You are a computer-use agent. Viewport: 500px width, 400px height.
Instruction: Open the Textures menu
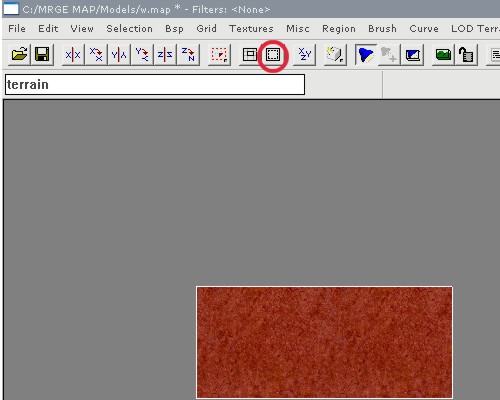tap(251, 29)
